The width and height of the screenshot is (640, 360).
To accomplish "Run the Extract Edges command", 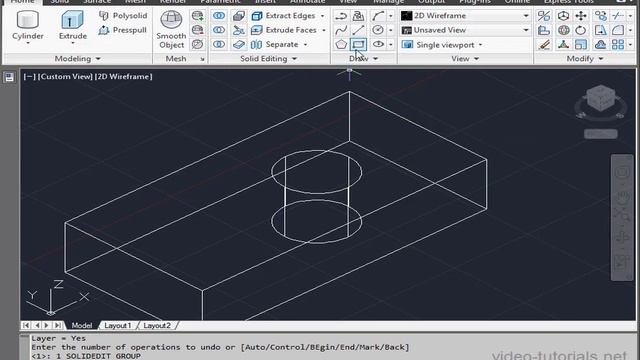I will 283,16.
